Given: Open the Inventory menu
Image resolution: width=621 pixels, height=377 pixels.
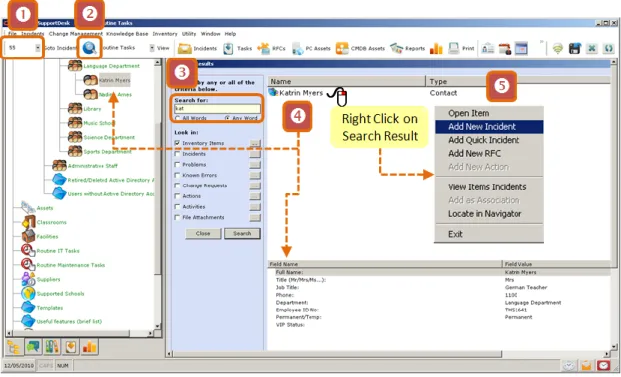Looking at the screenshot, I should [x=165, y=34].
